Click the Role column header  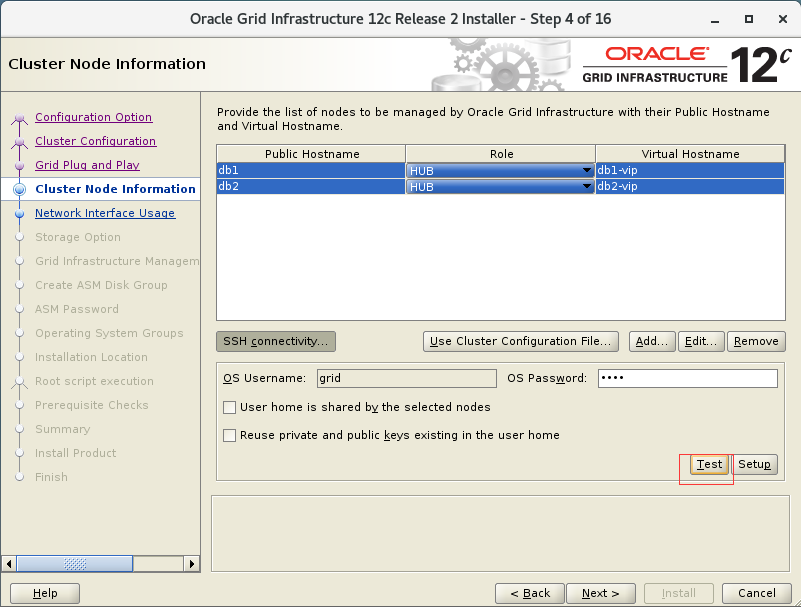click(x=501, y=154)
